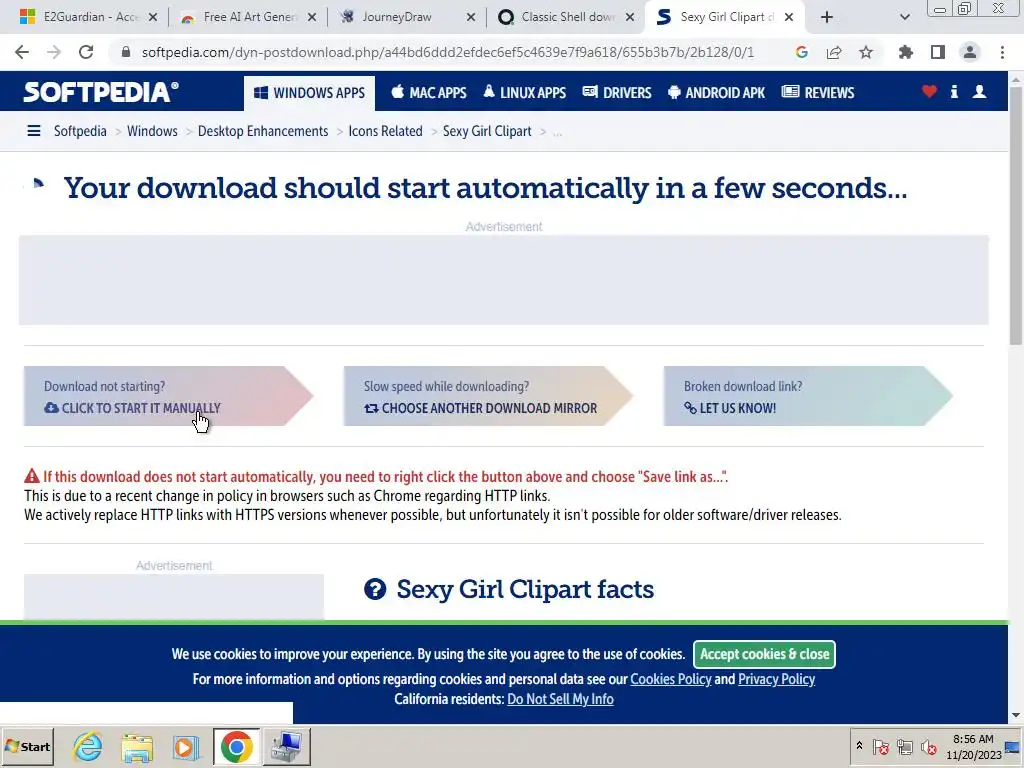Launch Internet Explorer from taskbar
This screenshot has height=768, width=1024.
(88, 746)
